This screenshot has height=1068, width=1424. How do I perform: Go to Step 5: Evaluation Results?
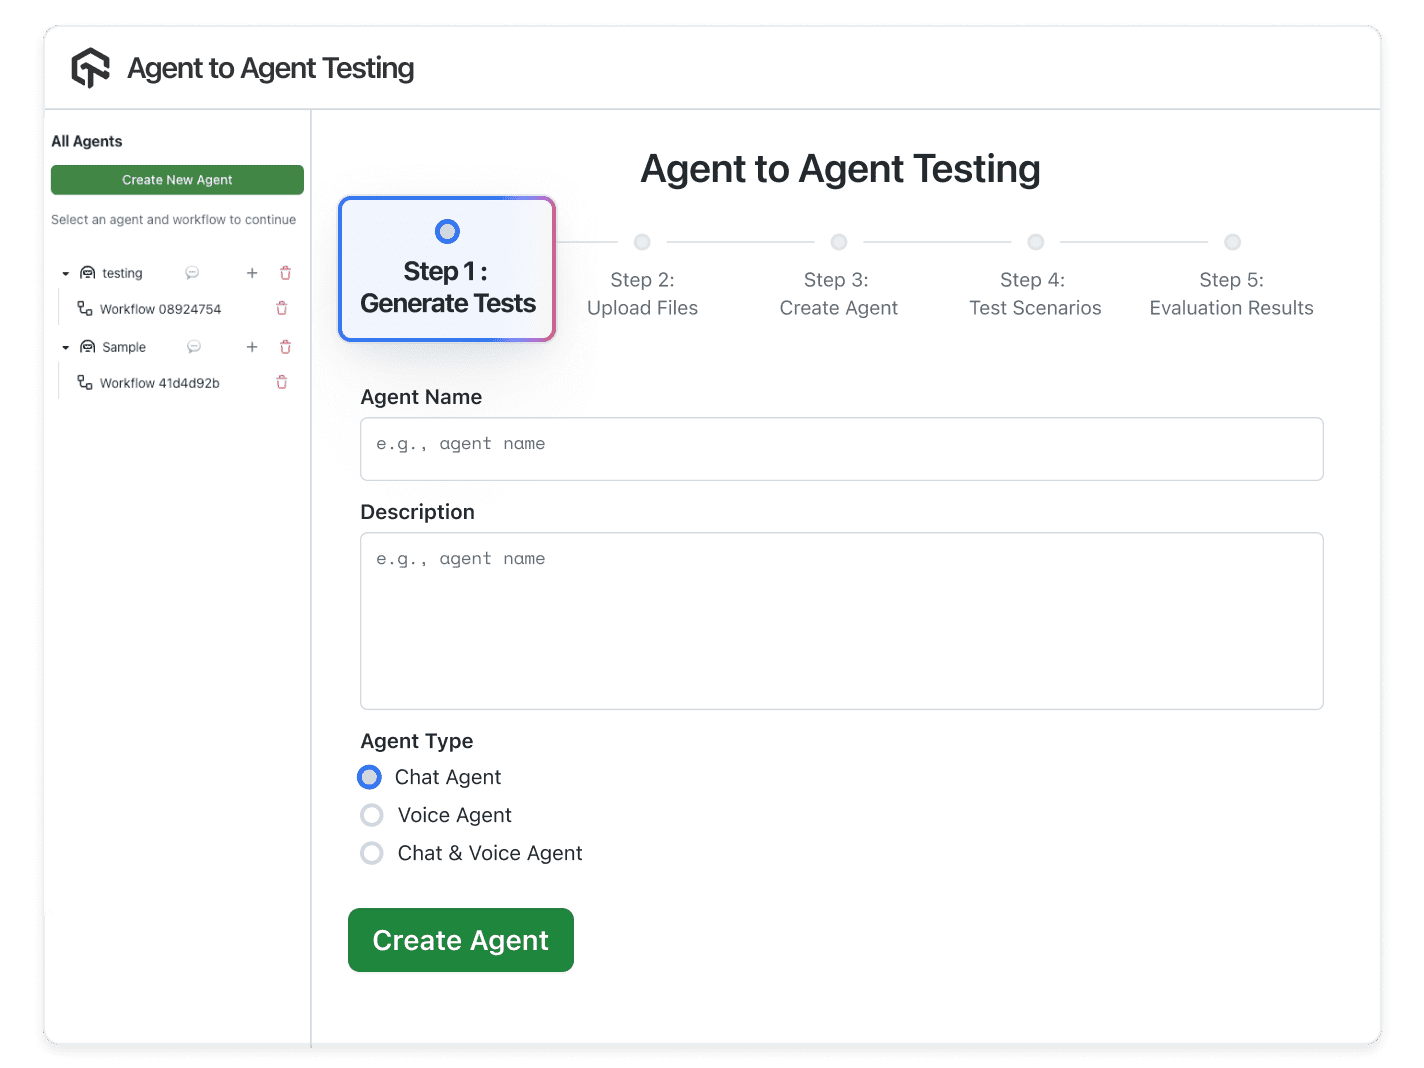1232,277
